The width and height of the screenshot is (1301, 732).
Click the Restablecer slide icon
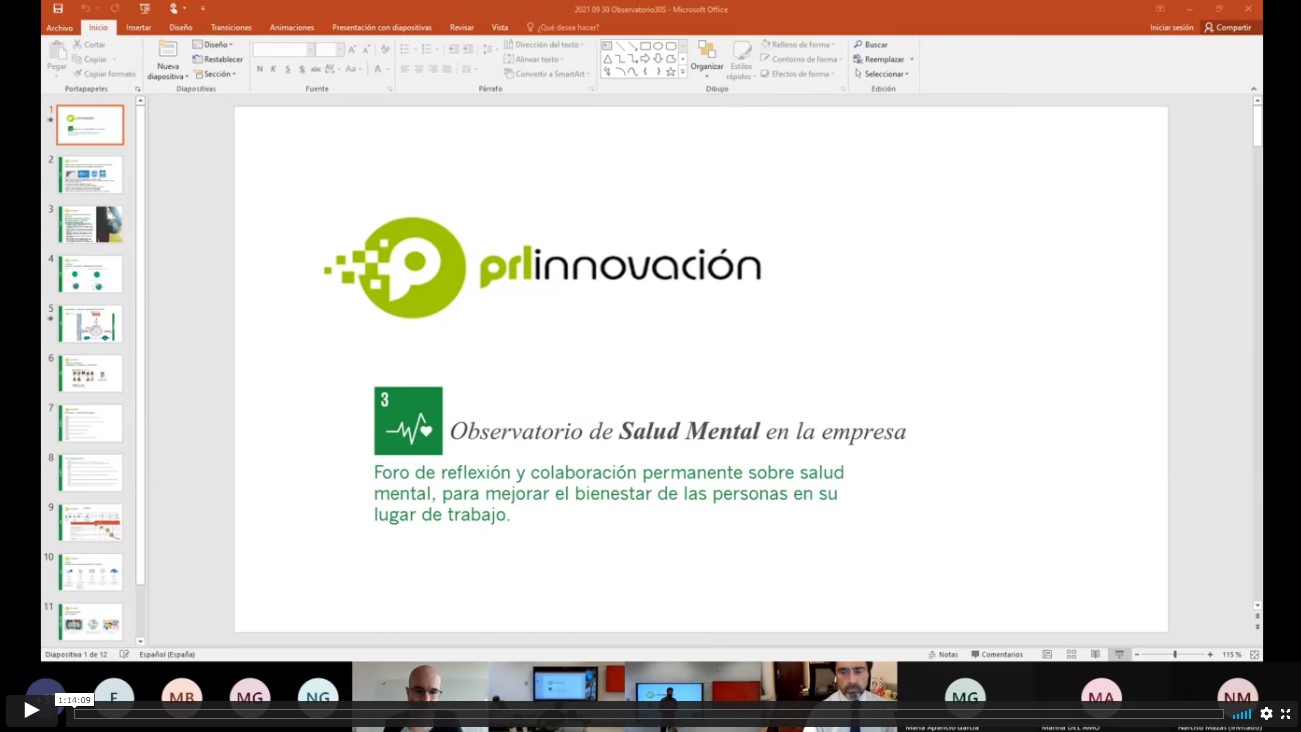click(198, 59)
